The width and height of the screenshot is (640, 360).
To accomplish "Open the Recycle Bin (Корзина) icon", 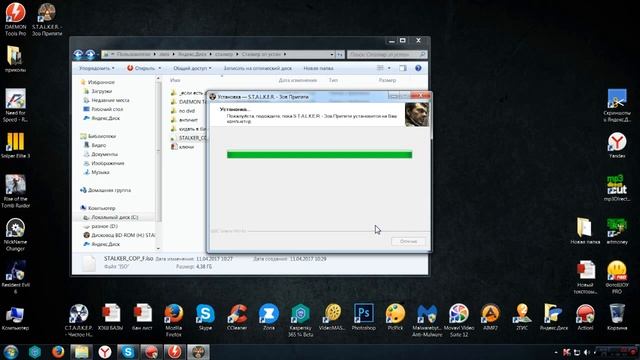I will point(617,317).
